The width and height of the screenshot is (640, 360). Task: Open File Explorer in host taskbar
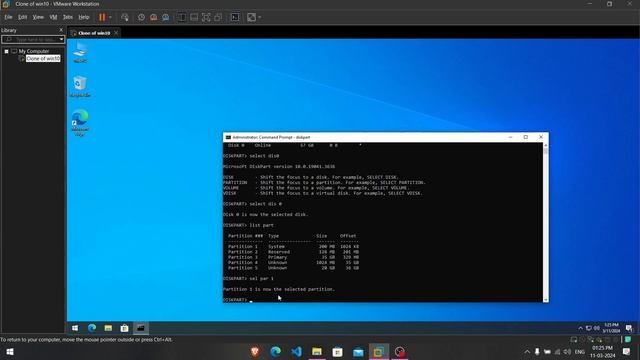(317, 351)
